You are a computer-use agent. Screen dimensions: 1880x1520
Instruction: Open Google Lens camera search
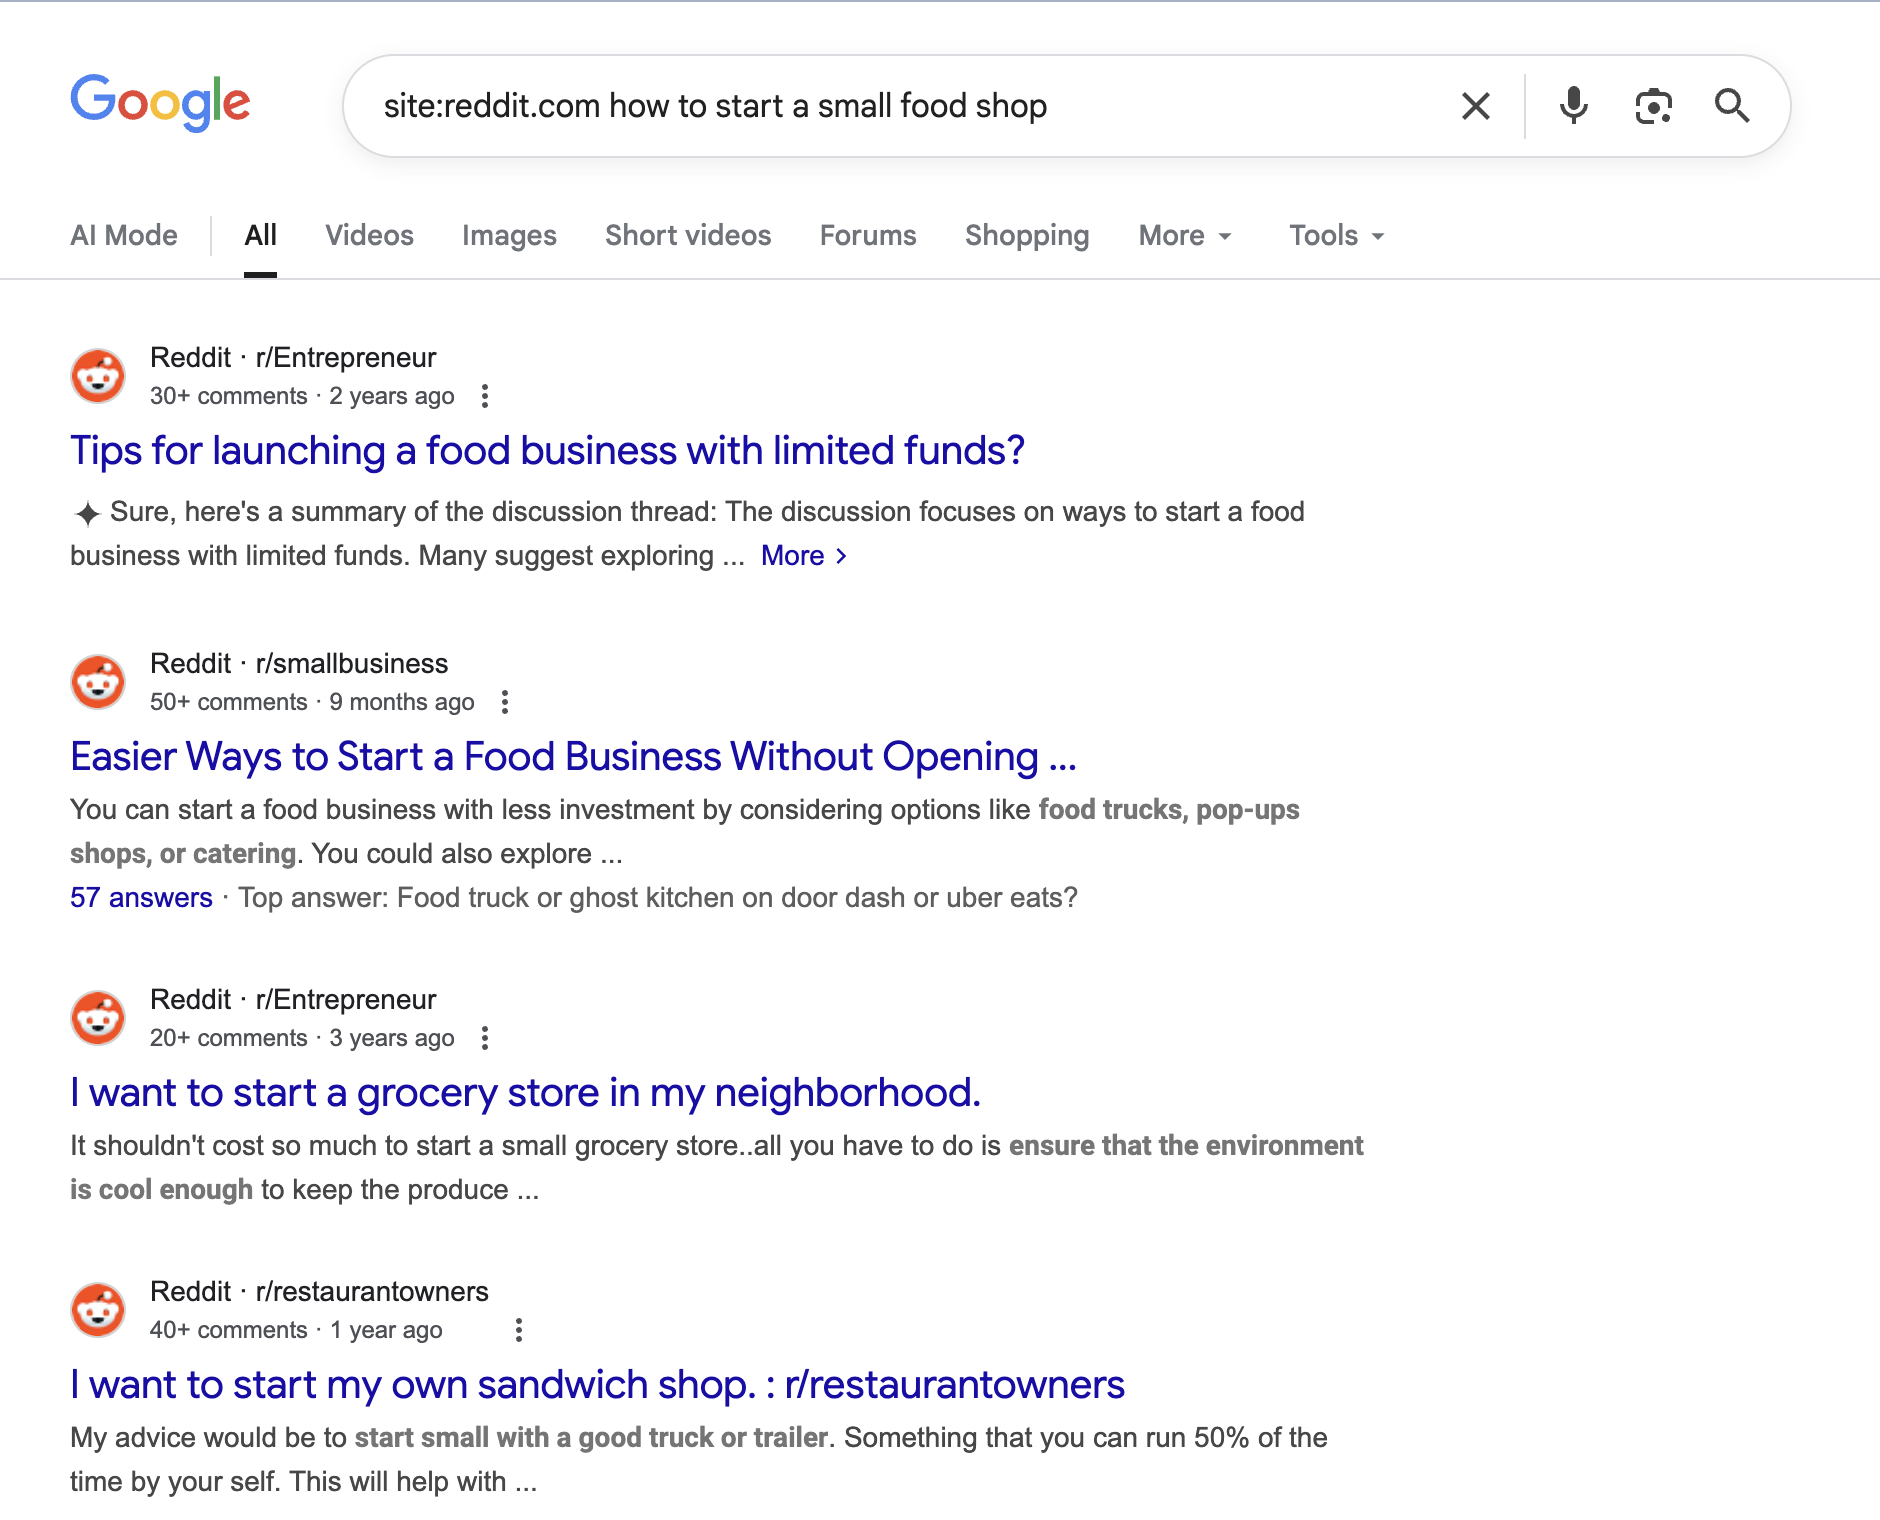coord(1652,105)
